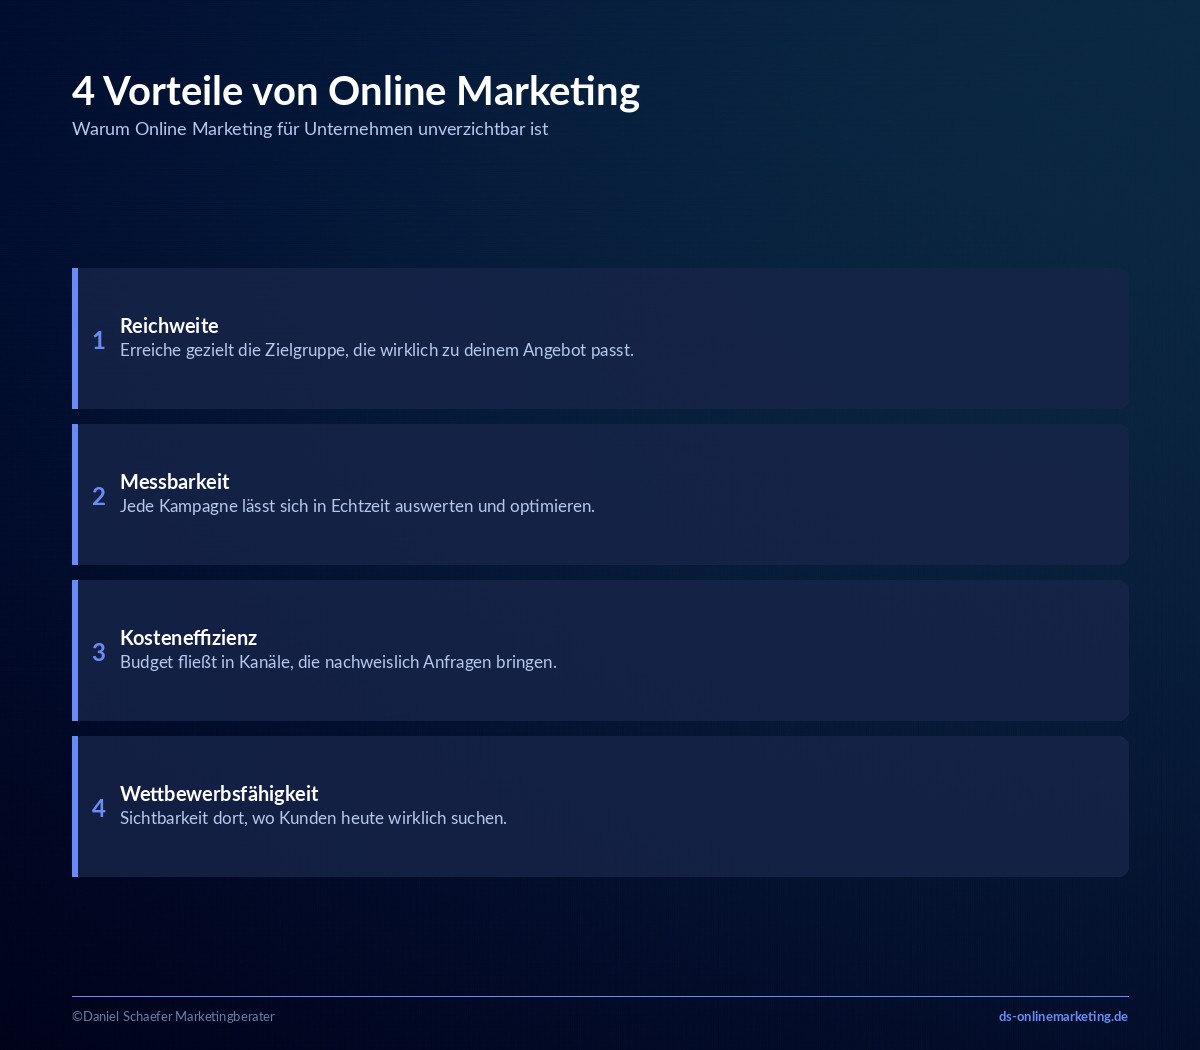Click the 'Wettbewerbsfähigkeit' heading
The width and height of the screenshot is (1200, 1050).
(x=219, y=793)
